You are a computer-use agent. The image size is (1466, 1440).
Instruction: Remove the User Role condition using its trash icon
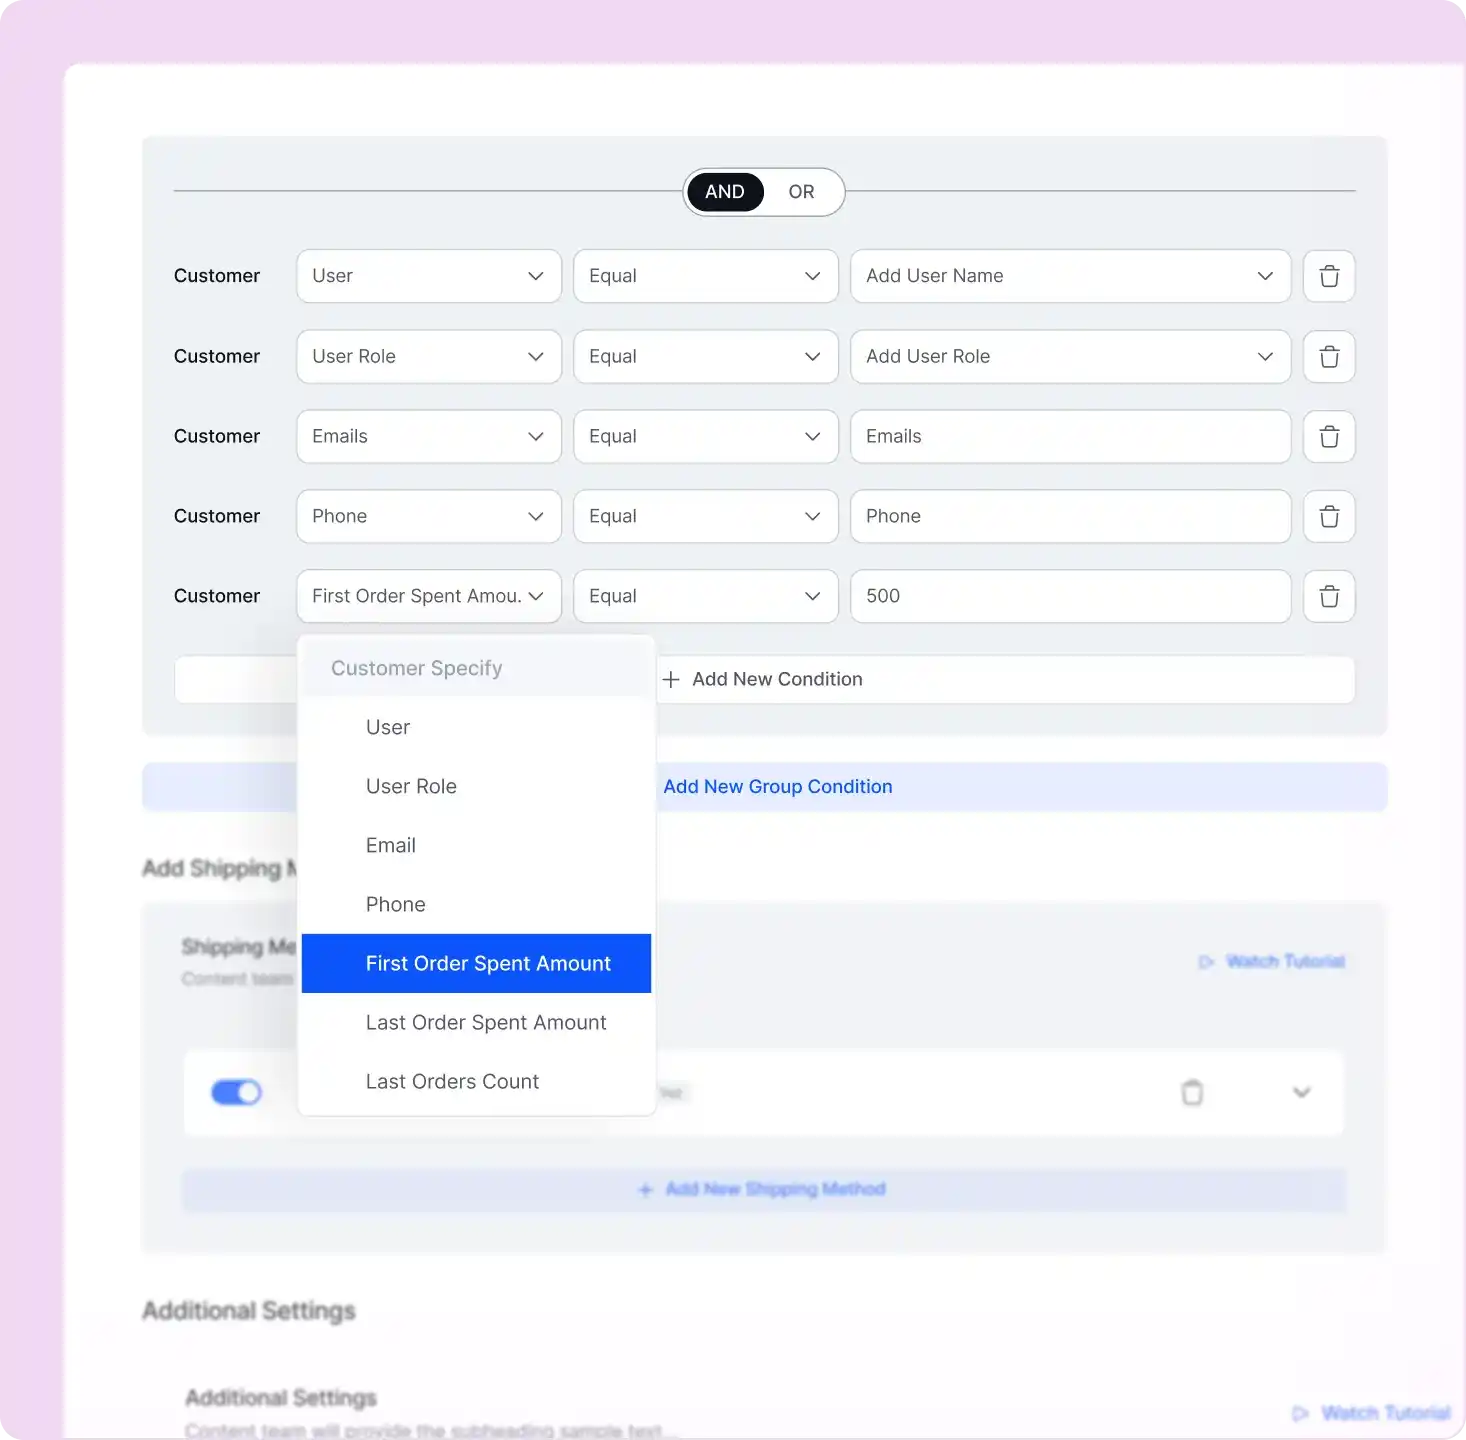pos(1328,356)
